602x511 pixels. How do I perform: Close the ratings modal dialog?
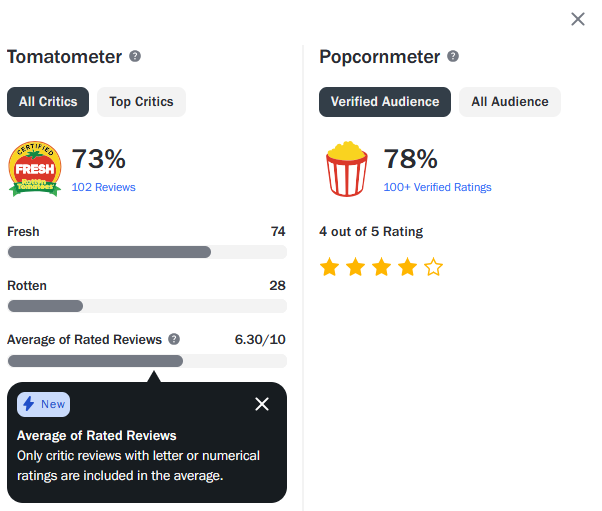(577, 19)
